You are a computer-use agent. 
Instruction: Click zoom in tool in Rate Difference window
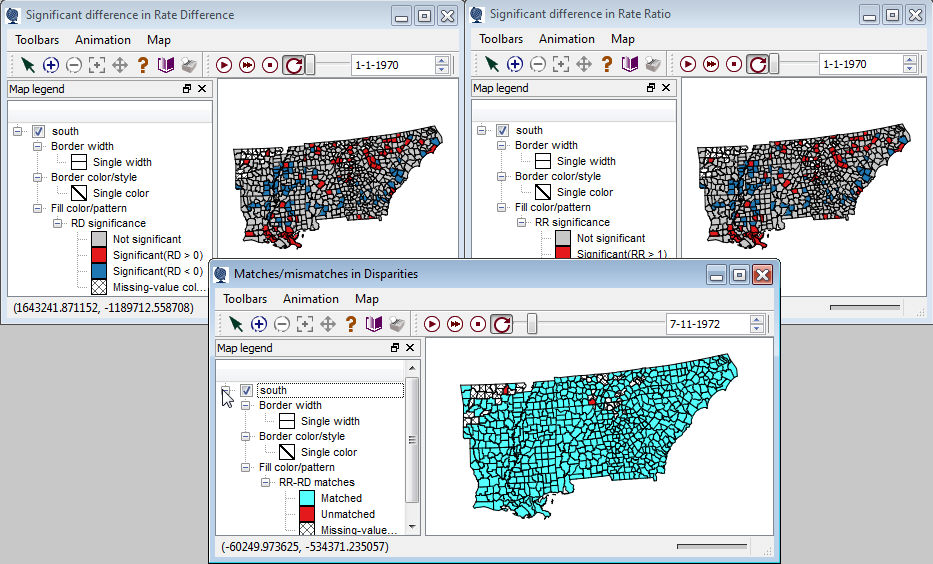pos(51,65)
